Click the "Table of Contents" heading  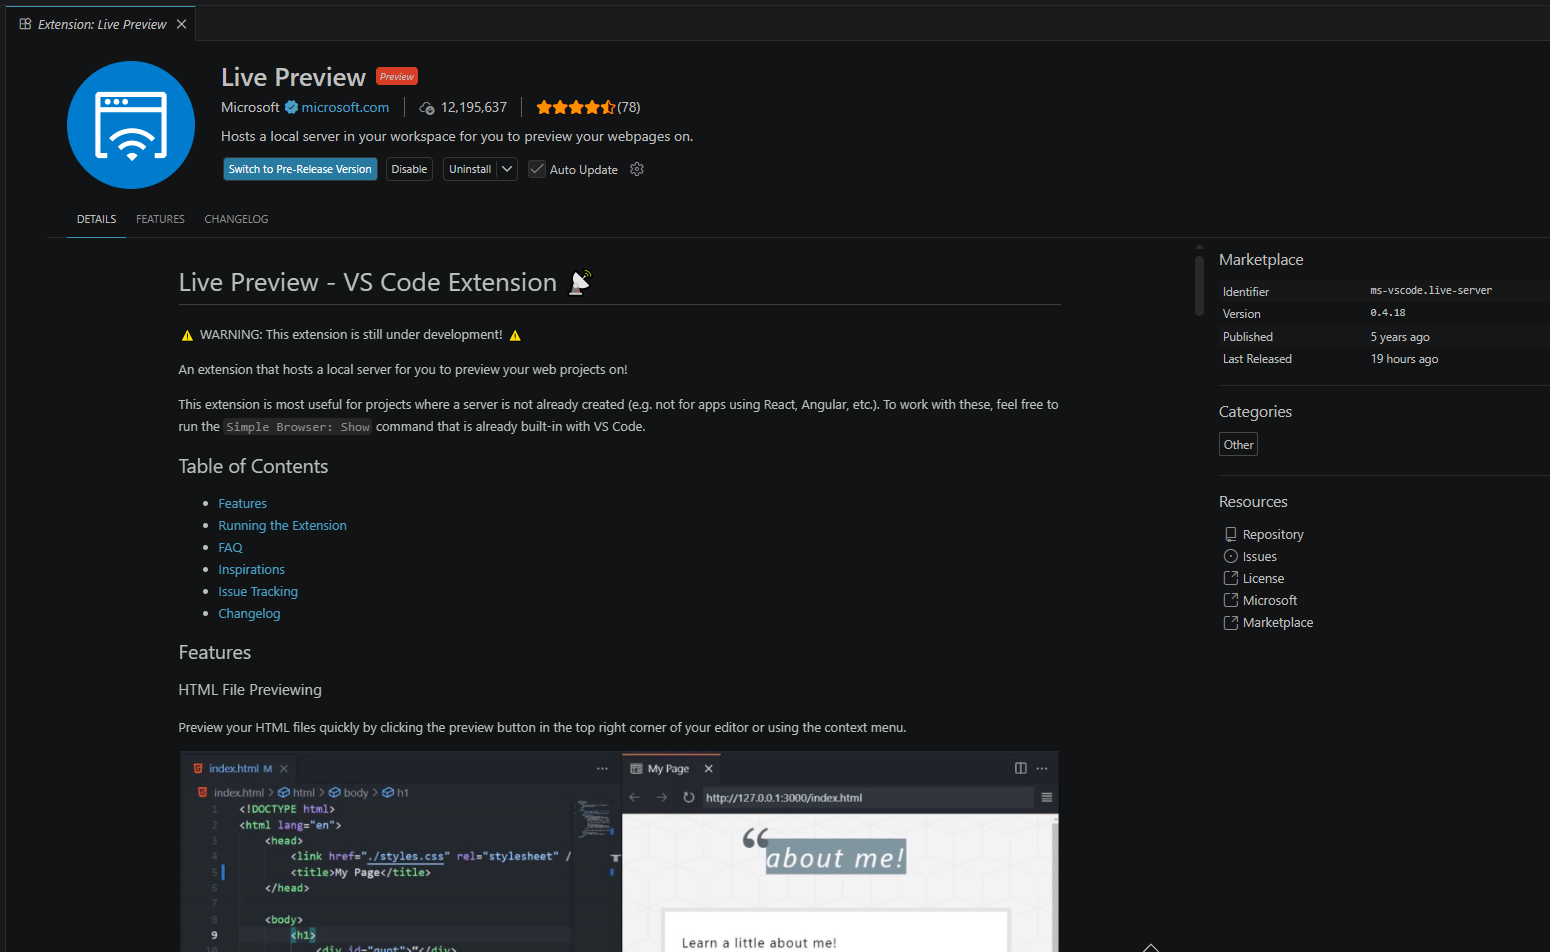click(x=253, y=466)
